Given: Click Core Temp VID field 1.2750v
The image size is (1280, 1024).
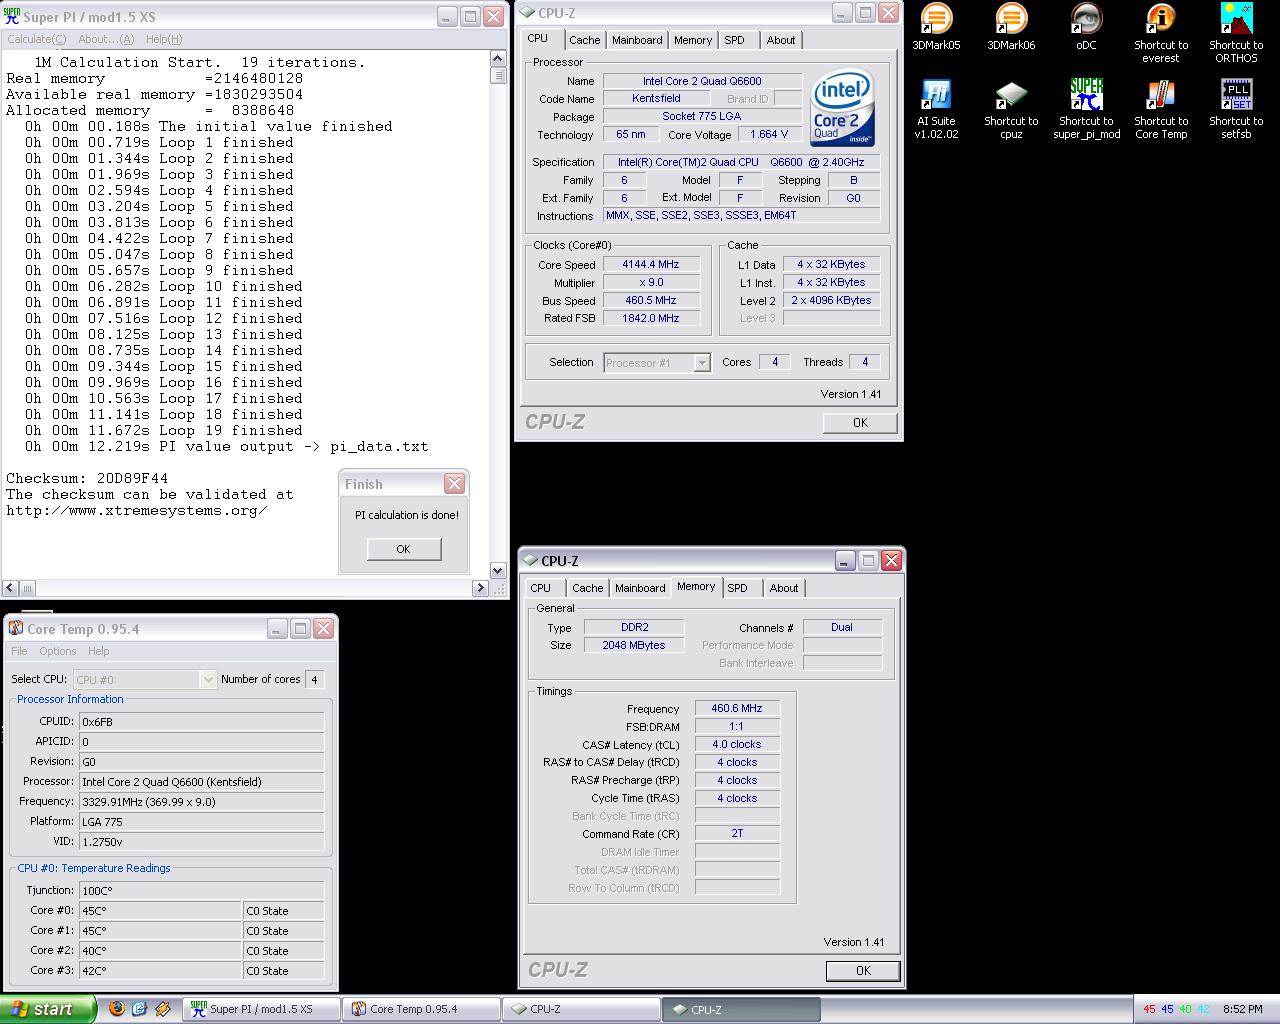Looking at the screenshot, I should click(201, 842).
